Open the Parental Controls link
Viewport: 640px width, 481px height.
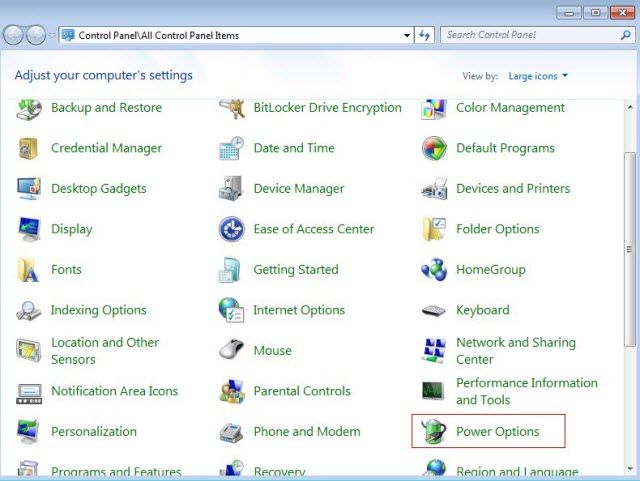pos(302,391)
